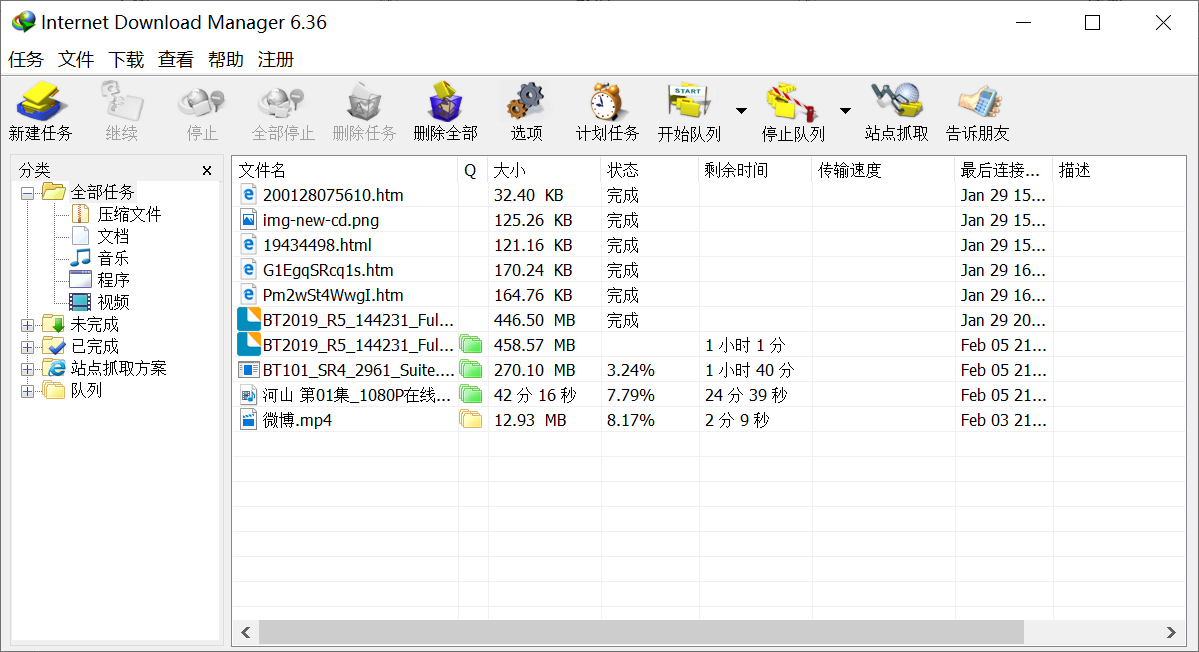
Task: Select the 未完成 folder
Action: [95, 325]
